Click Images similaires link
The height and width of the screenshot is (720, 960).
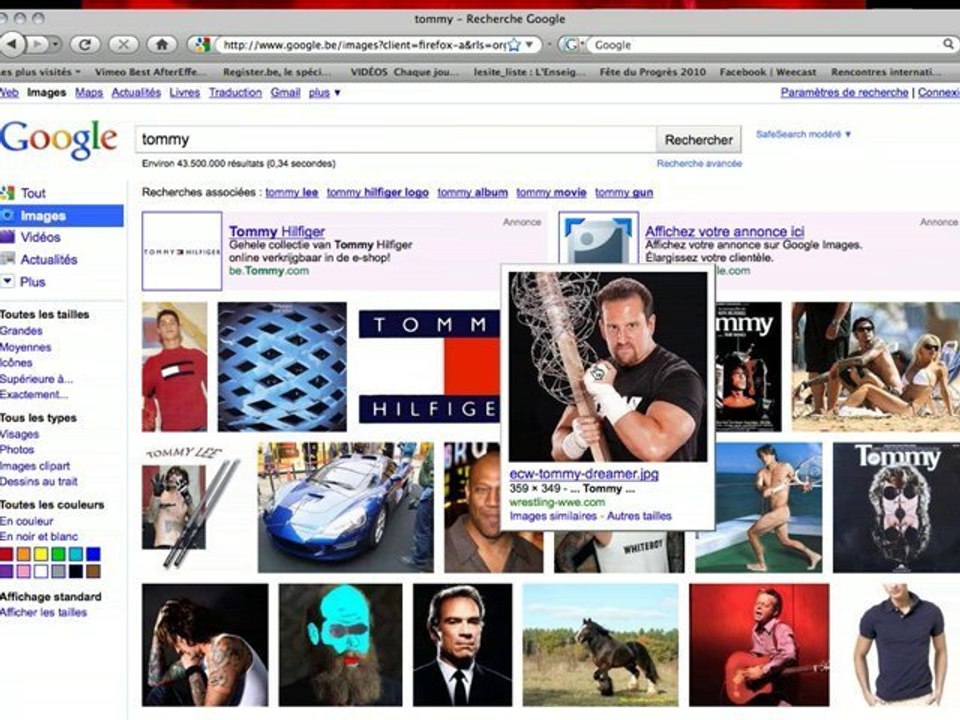(x=553, y=516)
